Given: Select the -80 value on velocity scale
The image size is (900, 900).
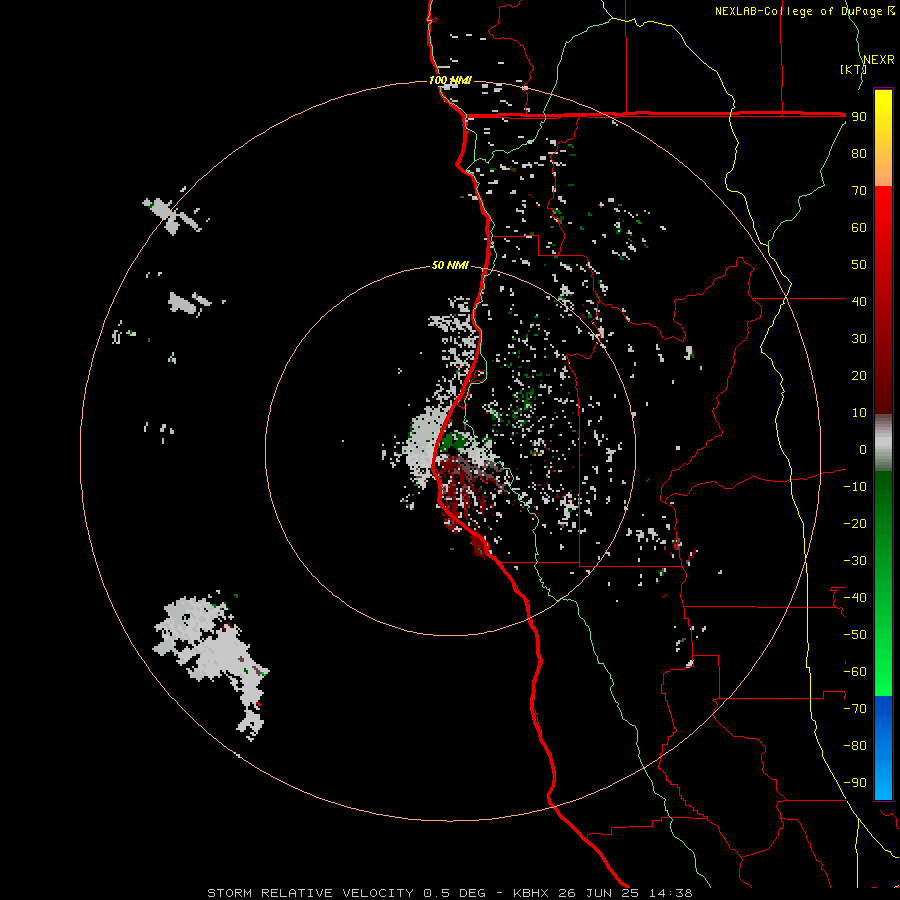Looking at the screenshot, I should click(855, 746).
